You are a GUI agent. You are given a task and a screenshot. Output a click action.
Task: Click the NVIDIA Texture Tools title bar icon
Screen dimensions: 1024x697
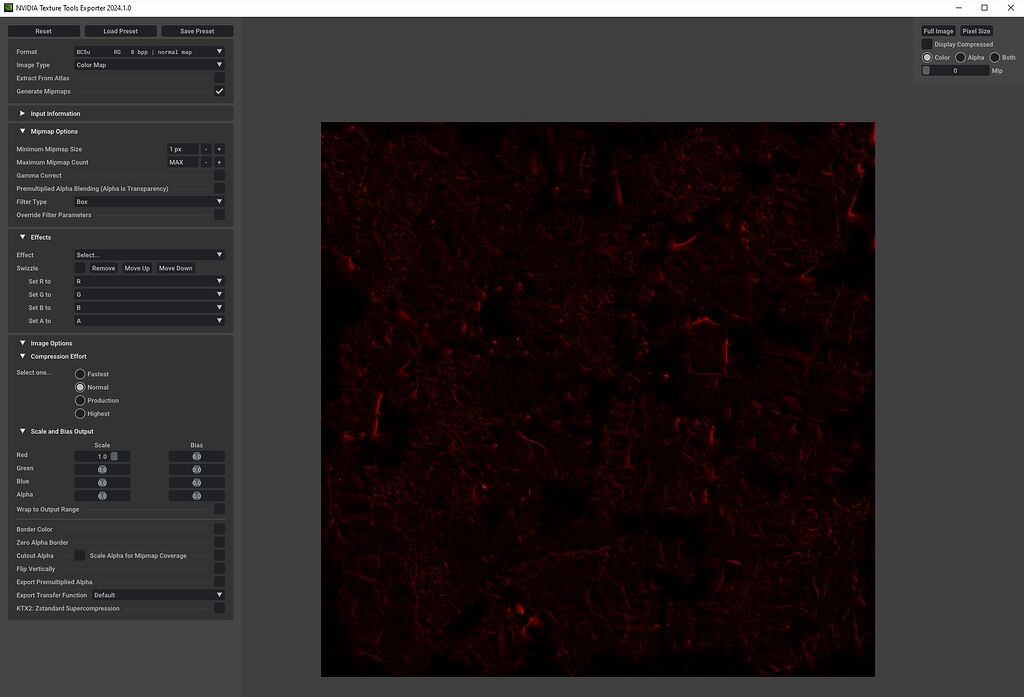[10, 8]
